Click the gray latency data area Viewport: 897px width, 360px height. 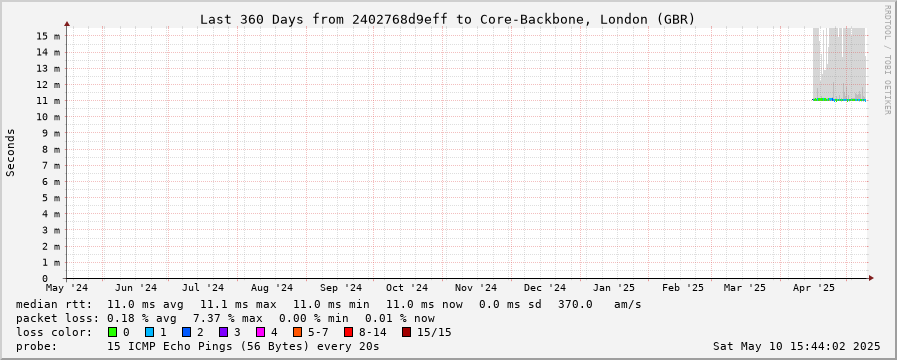(x=840, y=63)
